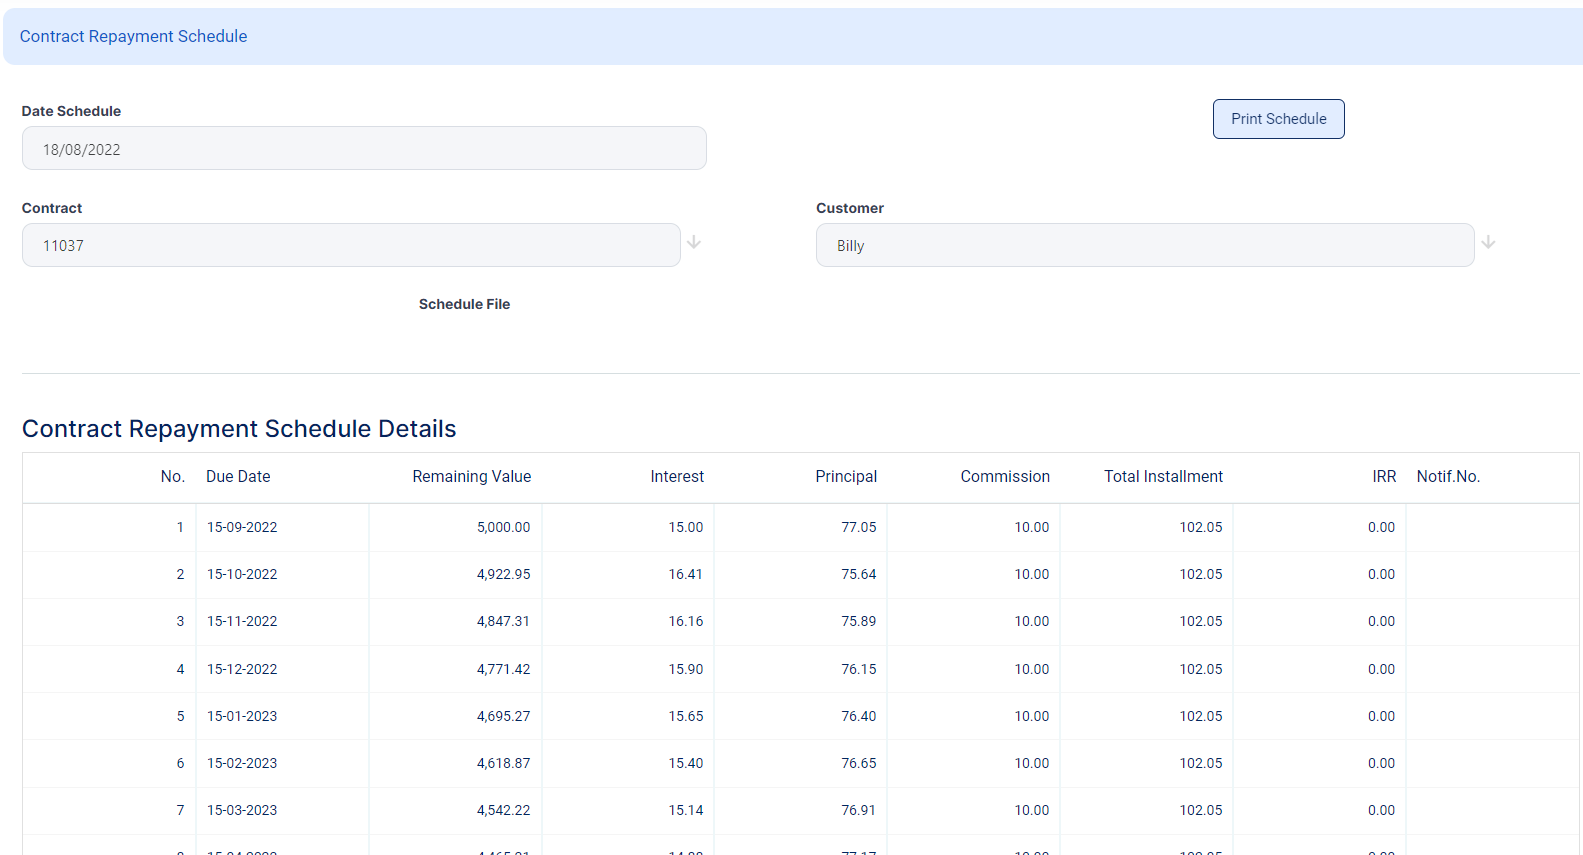
Task: Select the IRR column header
Action: tap(1384, 477)
